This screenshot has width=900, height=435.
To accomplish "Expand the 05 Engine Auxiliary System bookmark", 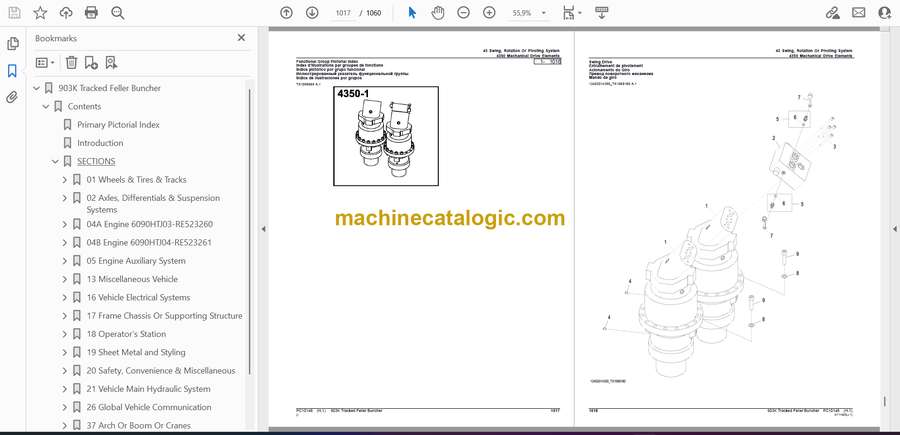I will [x=65, y=261].
